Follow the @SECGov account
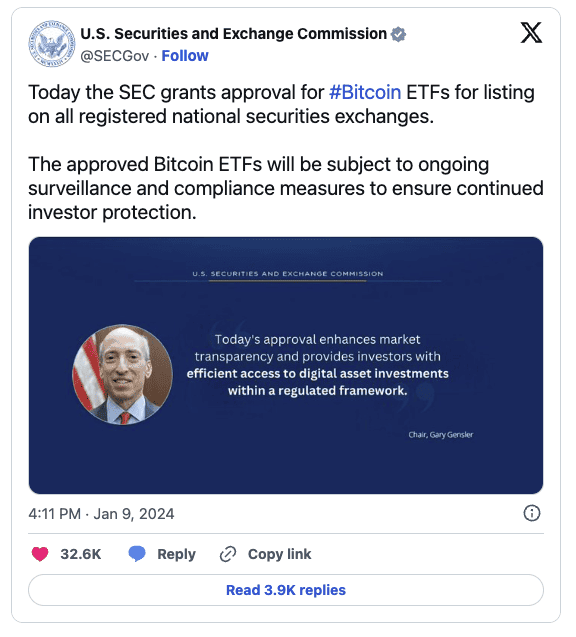The image size is (576, 637). pos(185,56)
